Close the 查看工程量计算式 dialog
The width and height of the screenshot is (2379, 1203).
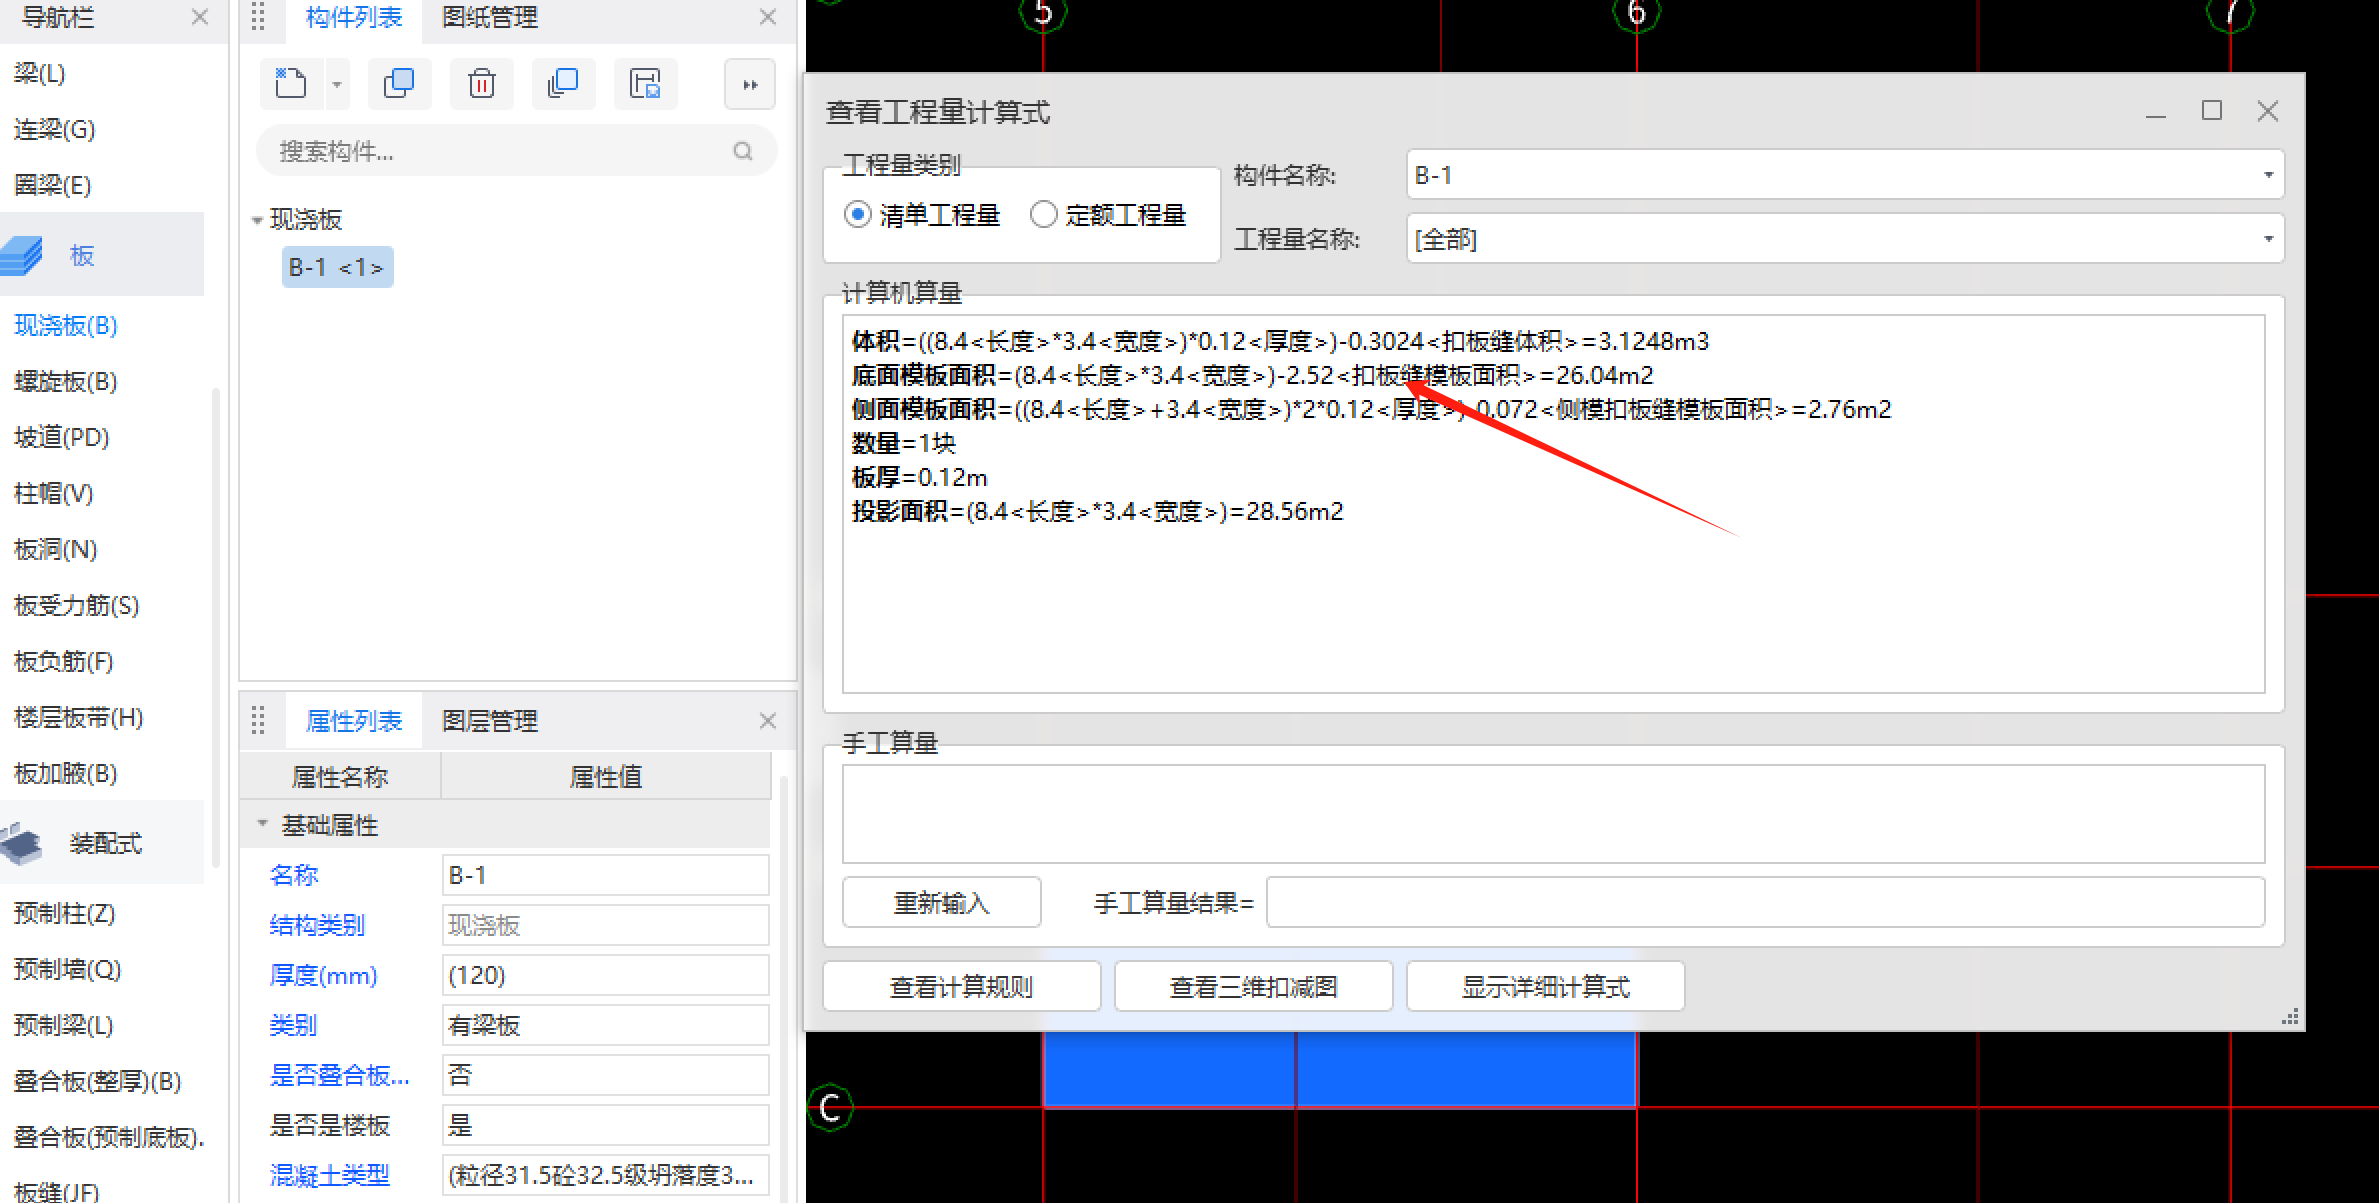coord(2268,111)
